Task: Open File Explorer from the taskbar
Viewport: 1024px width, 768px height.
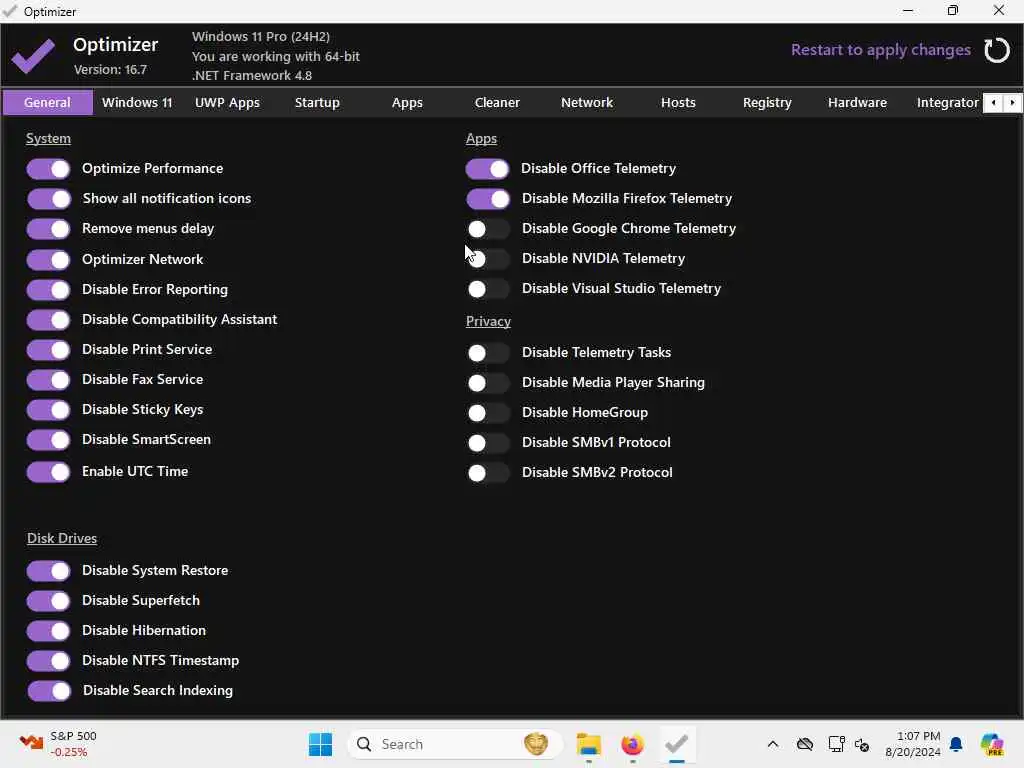Action: (588, 744)
